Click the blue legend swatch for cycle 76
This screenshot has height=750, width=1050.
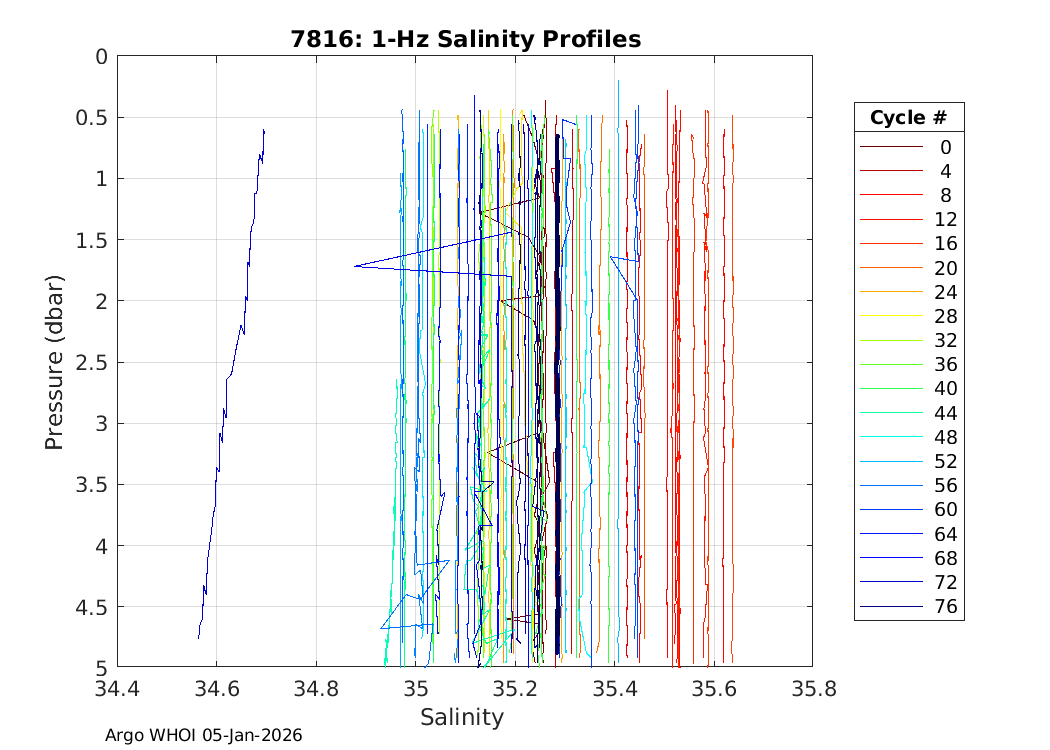tap(890, 607)
